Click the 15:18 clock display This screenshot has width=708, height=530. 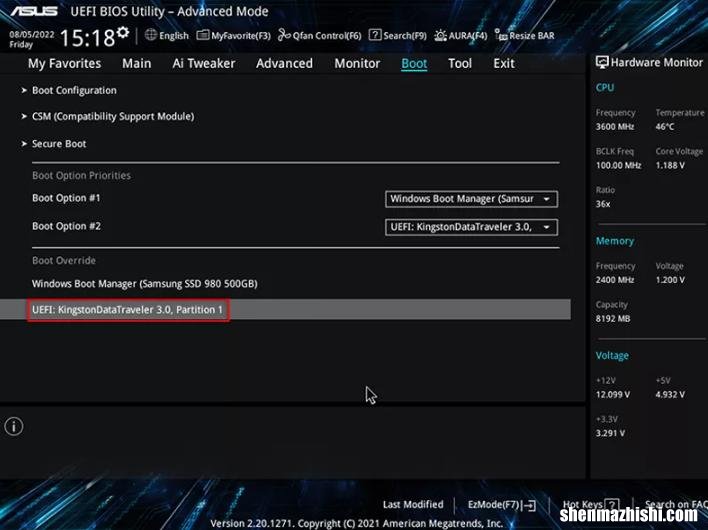point(88,38)
